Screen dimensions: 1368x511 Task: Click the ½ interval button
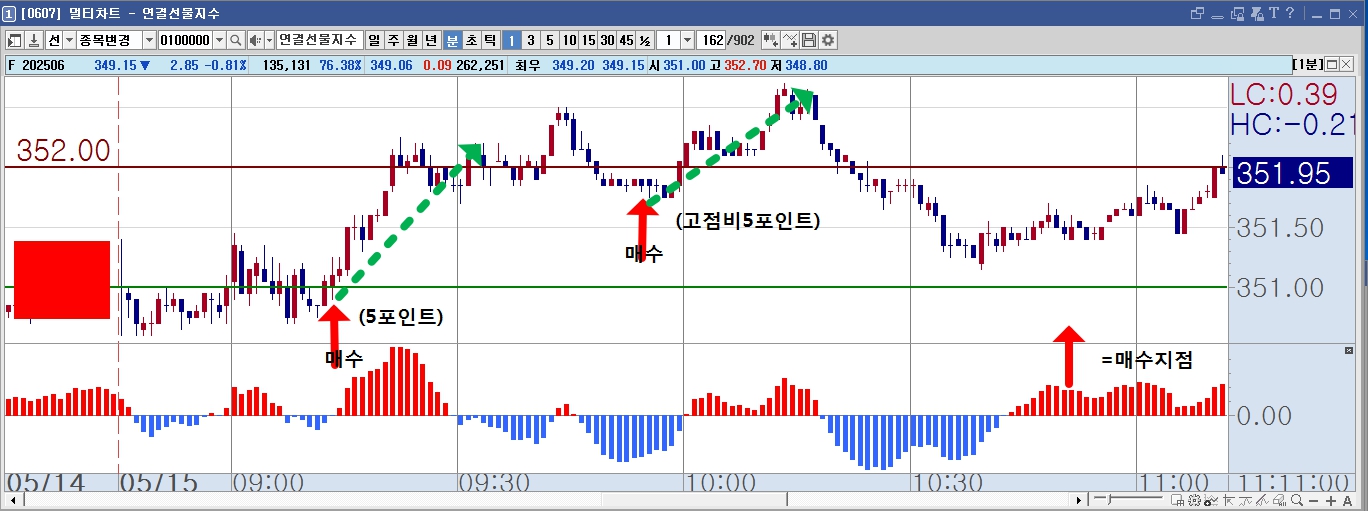[x=645, y=40]
